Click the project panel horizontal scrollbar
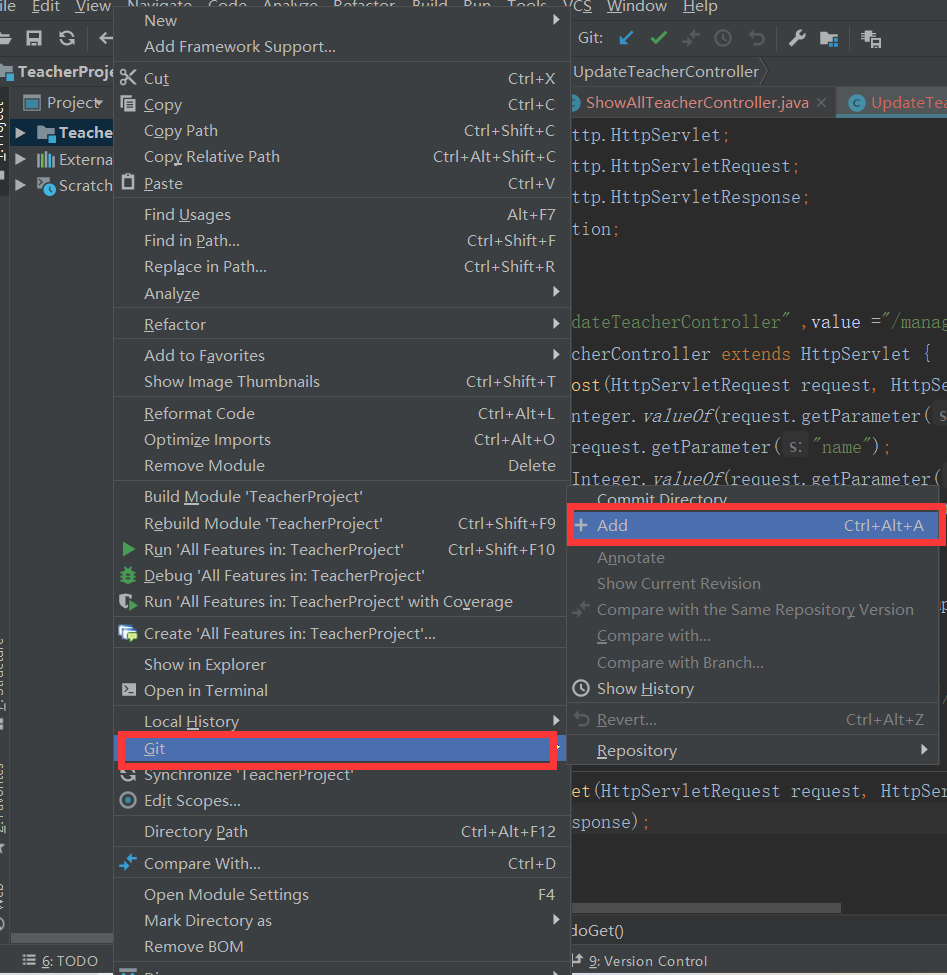 (x=62, y=937)
